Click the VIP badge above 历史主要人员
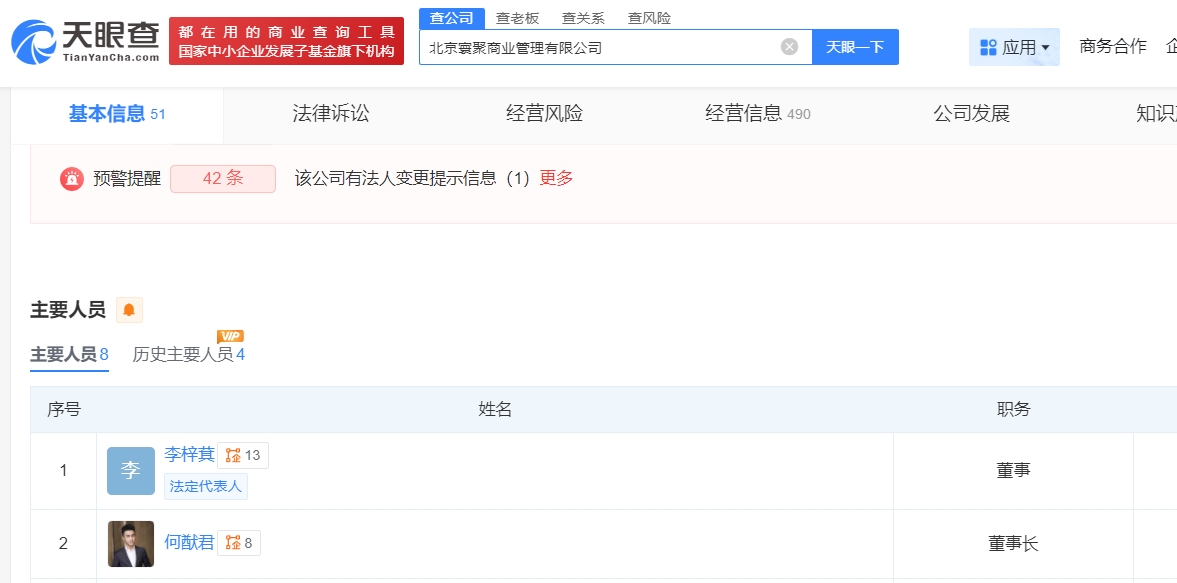This screenshot has width=1177, height=583. click(x=230, y=336)
